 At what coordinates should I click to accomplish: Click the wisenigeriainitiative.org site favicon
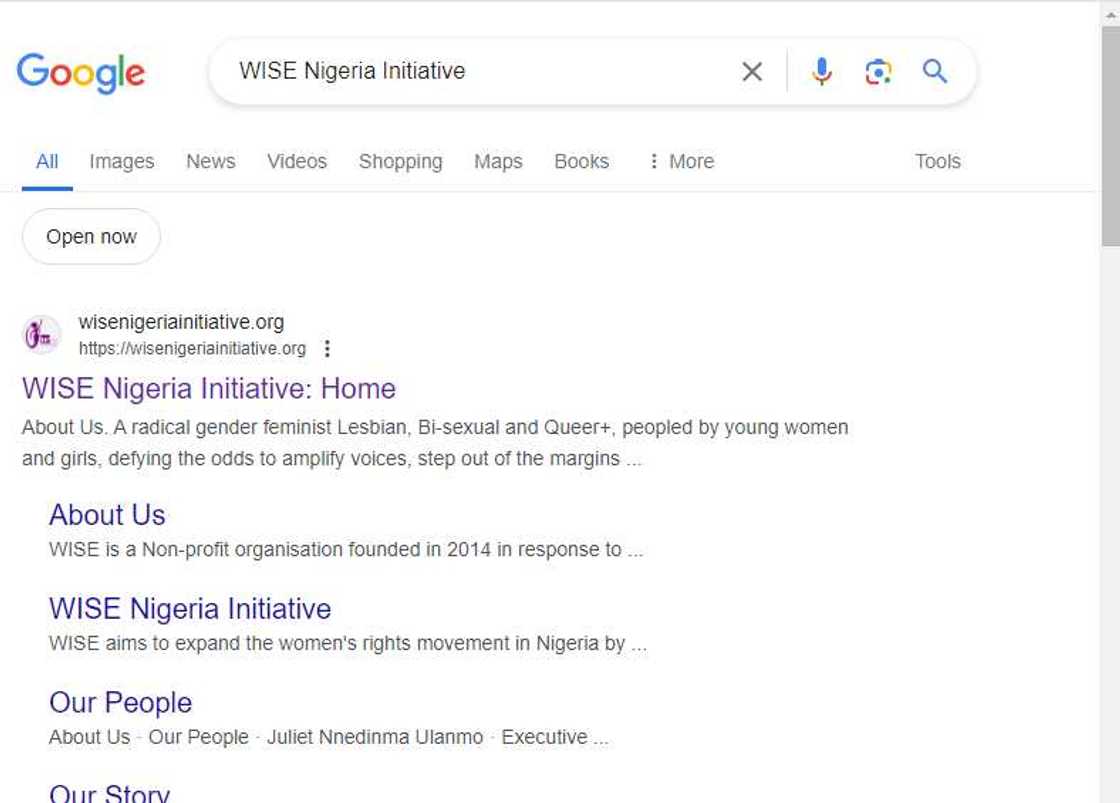coord(42,335)
